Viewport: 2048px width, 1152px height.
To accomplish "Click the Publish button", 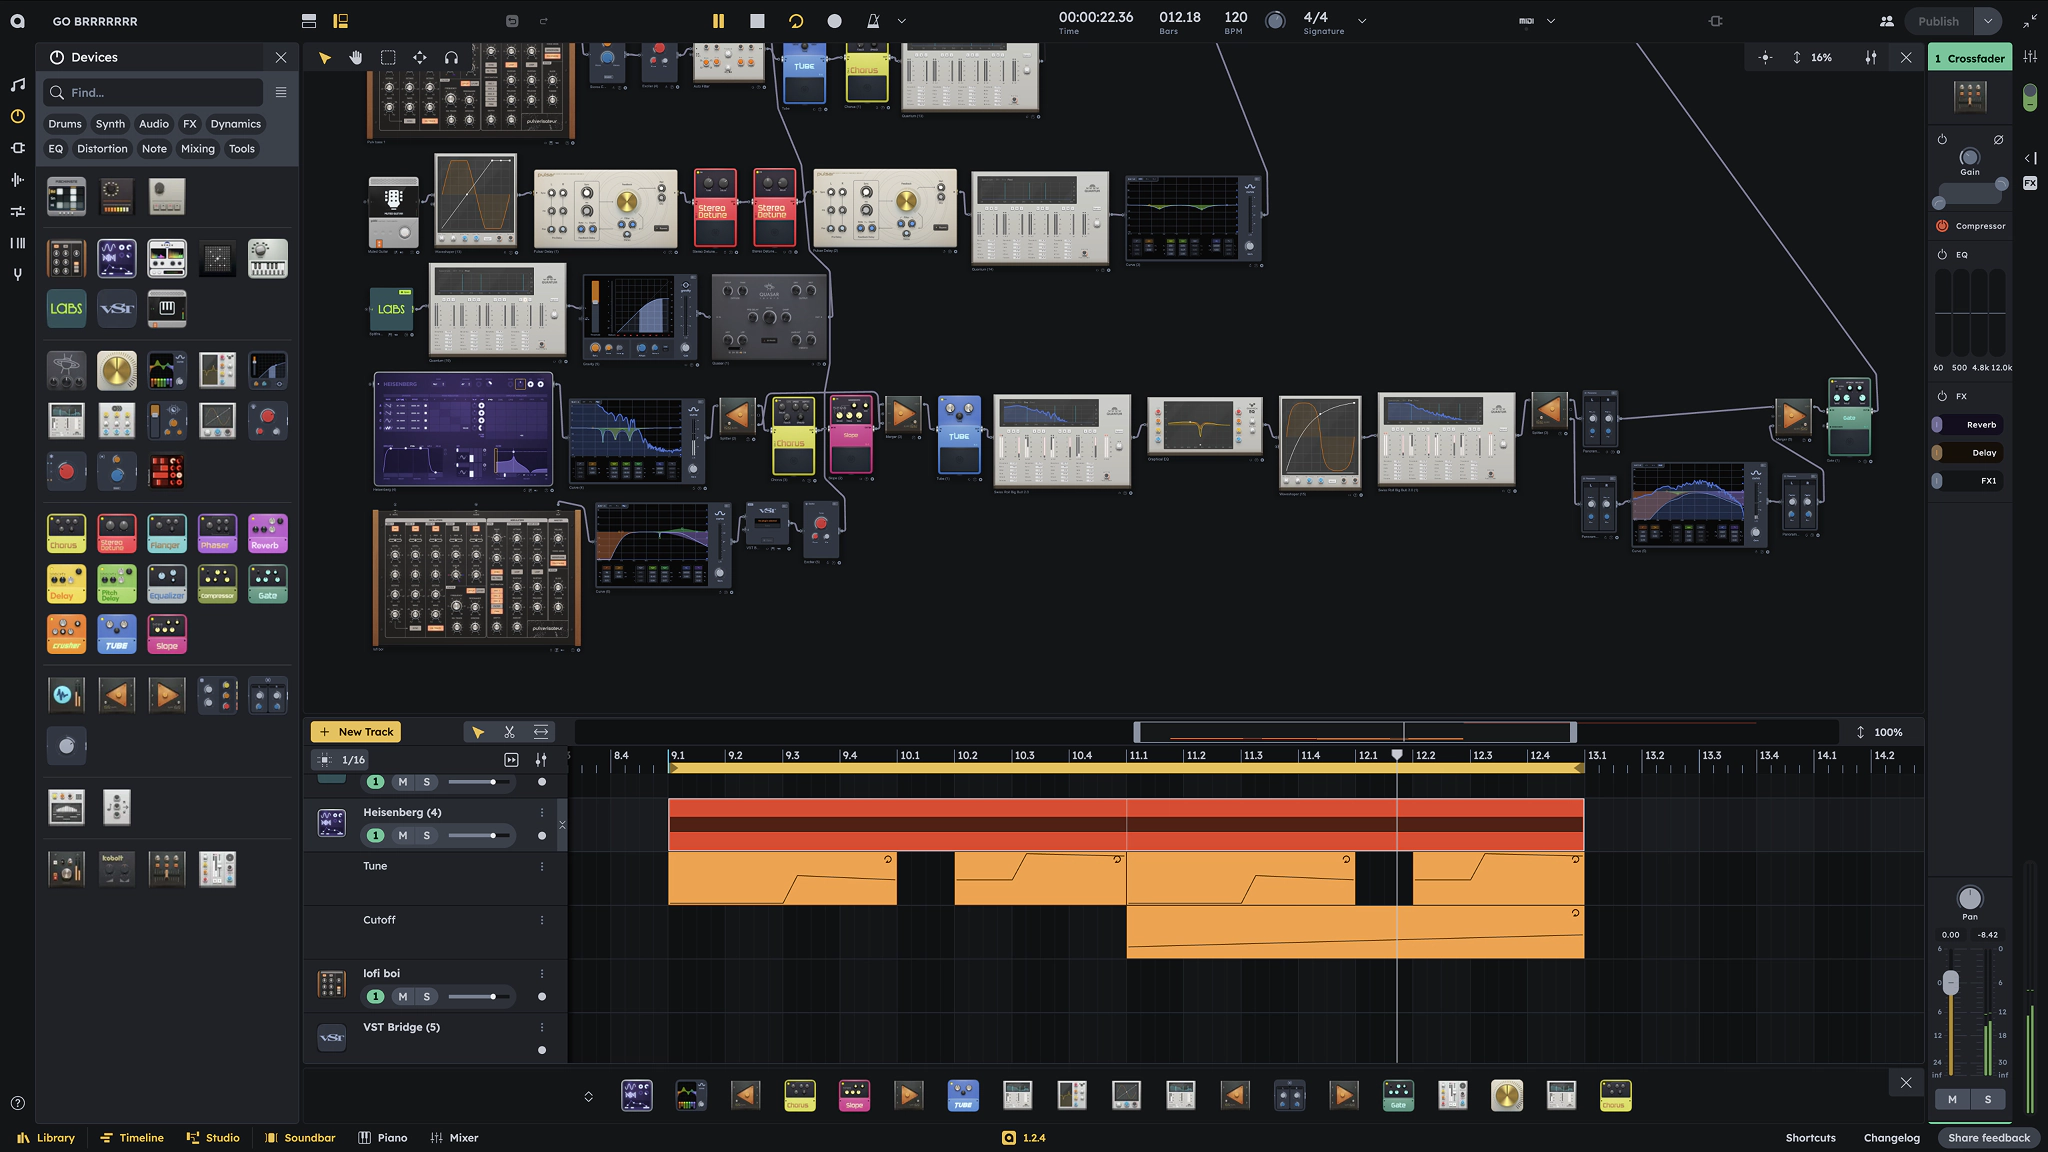I will point(1938,21).
